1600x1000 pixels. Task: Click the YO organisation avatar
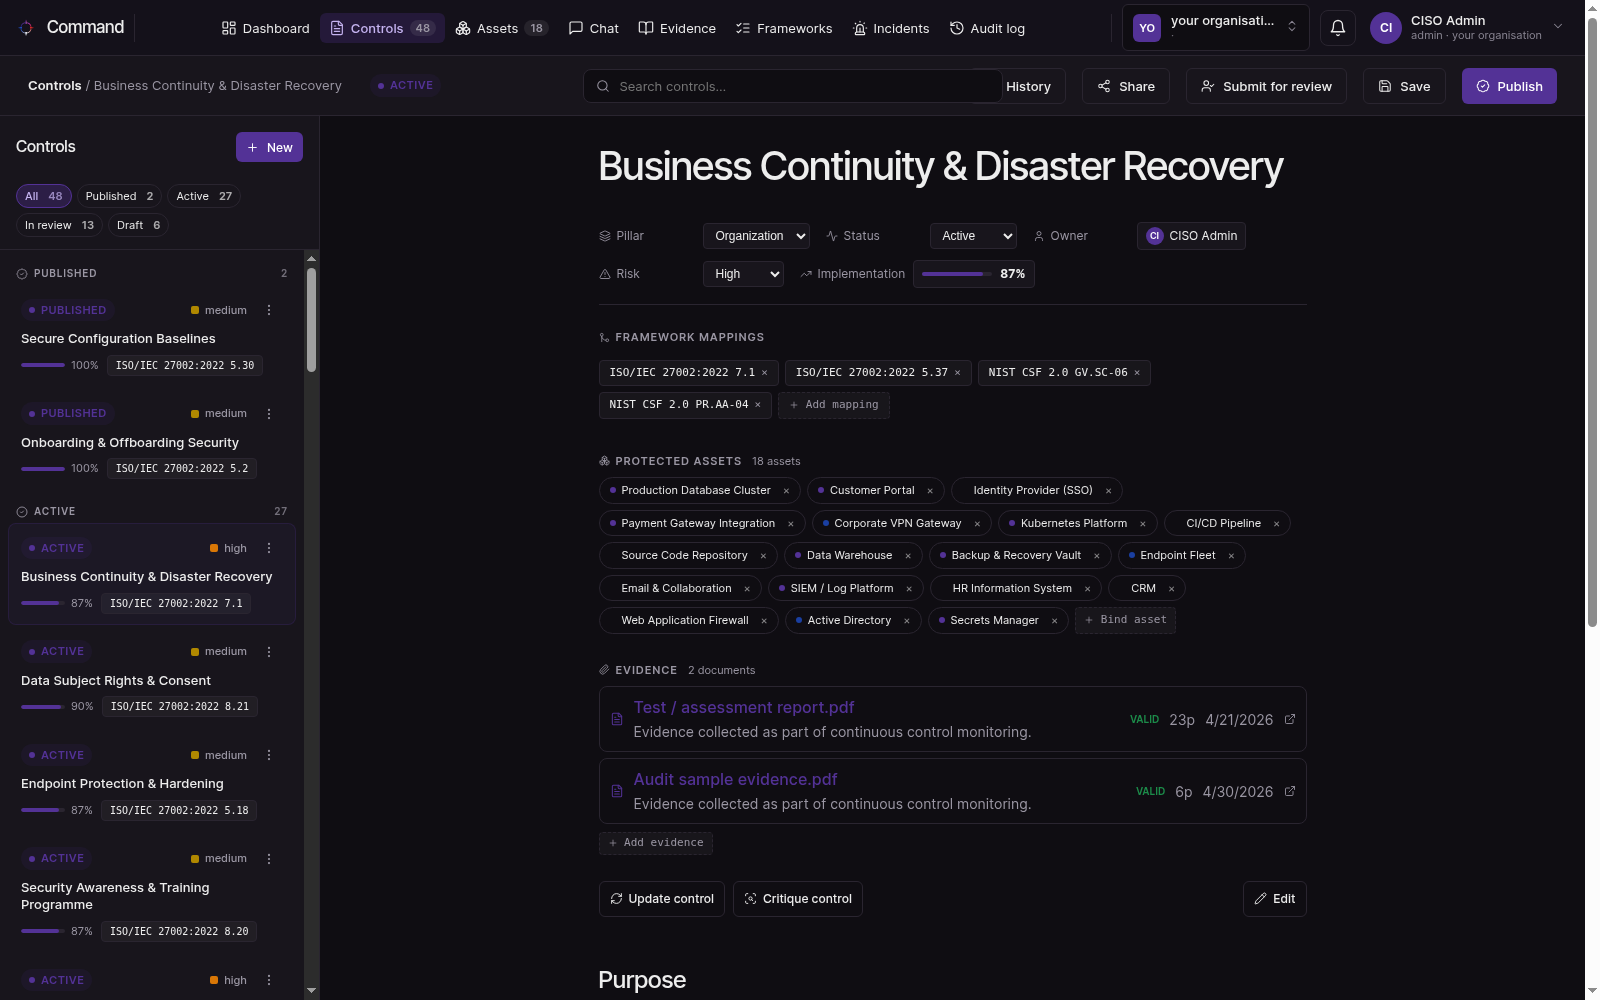(1147, 28)
